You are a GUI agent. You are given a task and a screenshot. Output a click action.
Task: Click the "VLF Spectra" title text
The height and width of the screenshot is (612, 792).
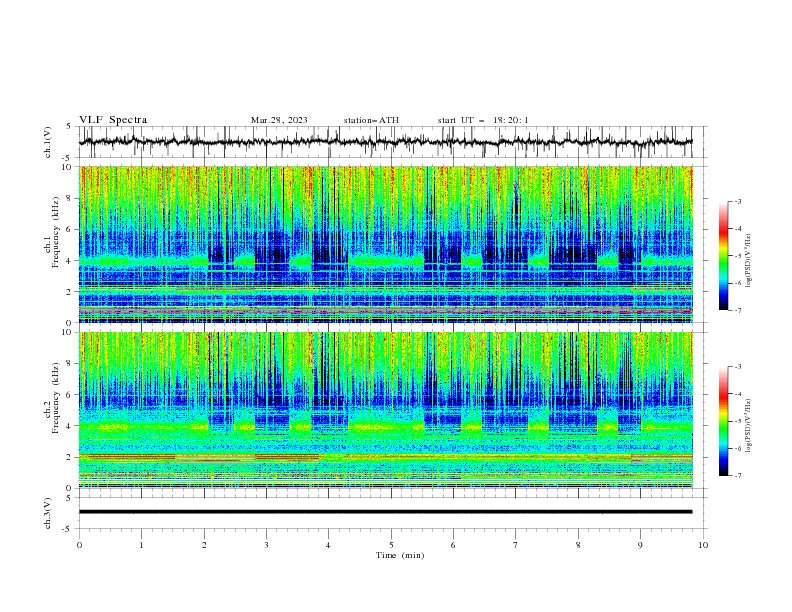tap(113, 120)
